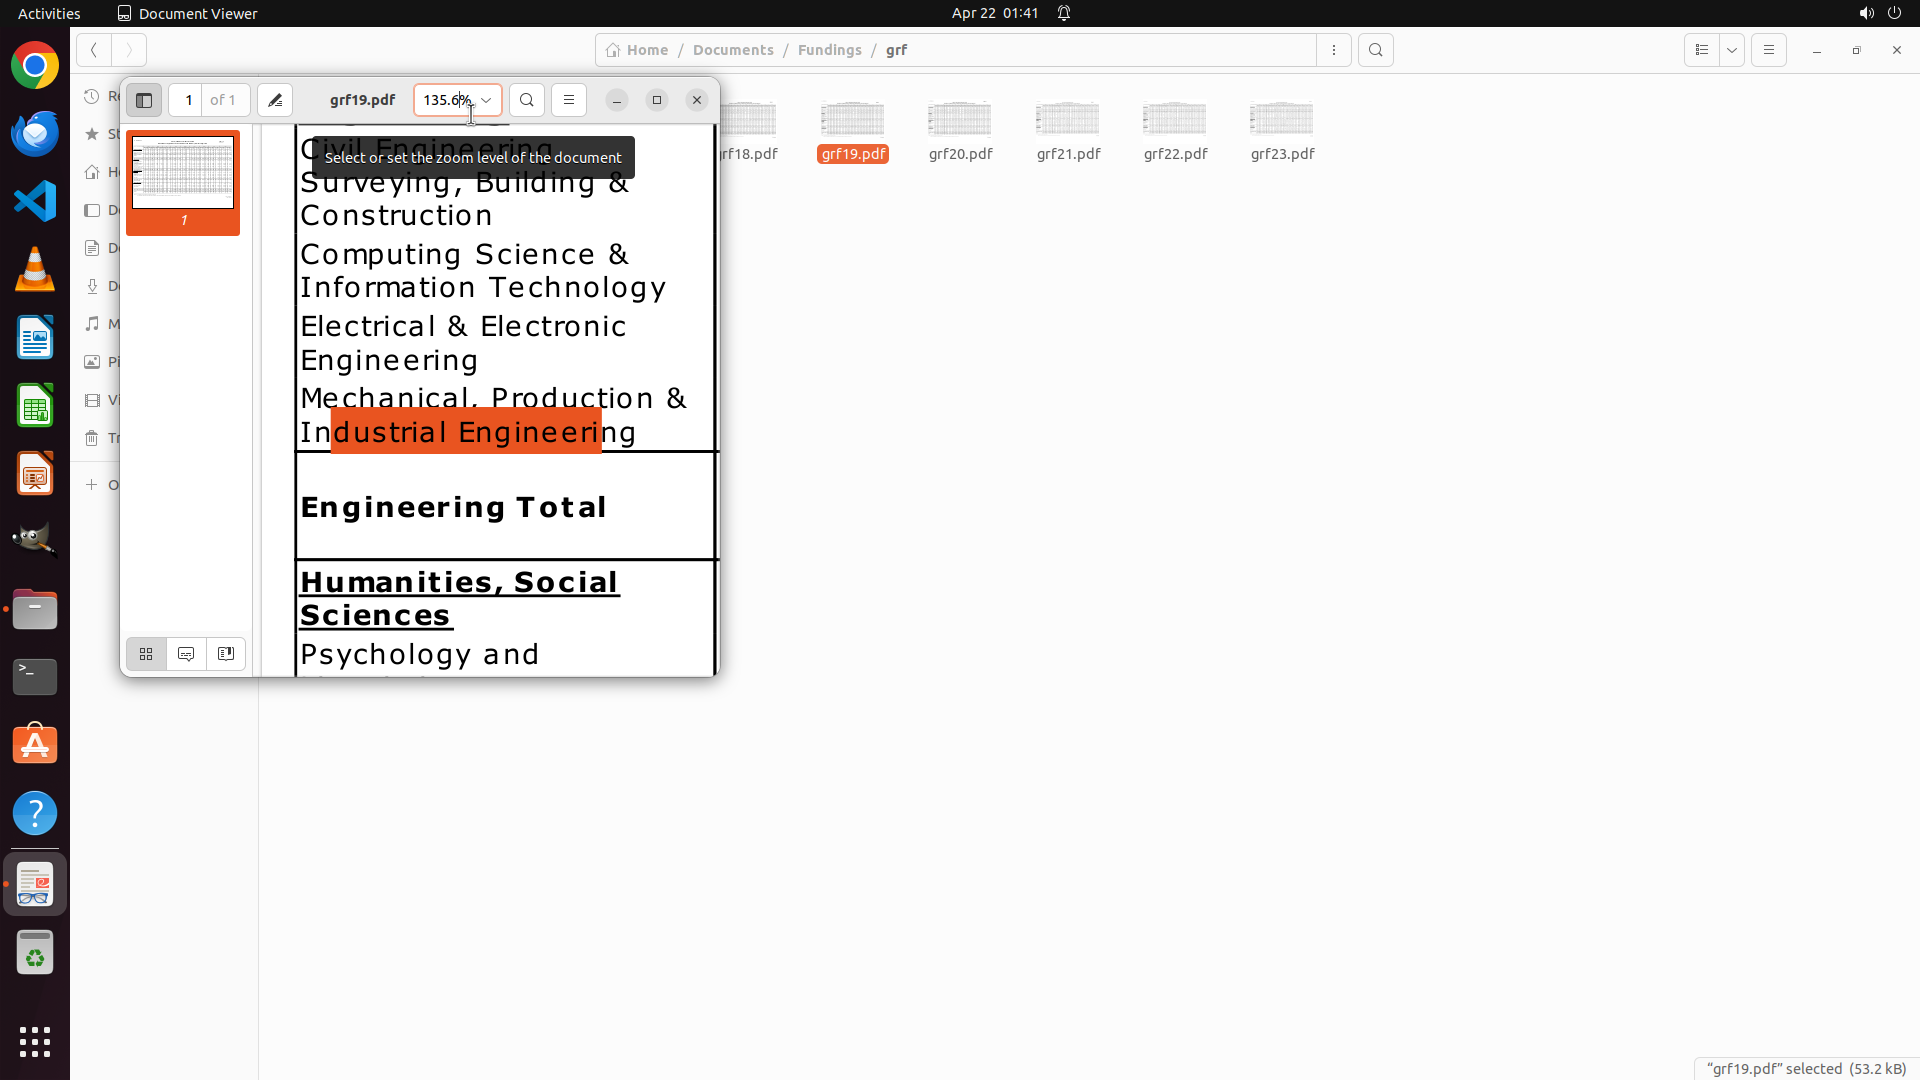Click the page number input field
Image resolution: width=1920 pixels, height=1080 pixels.
(188, 100)
